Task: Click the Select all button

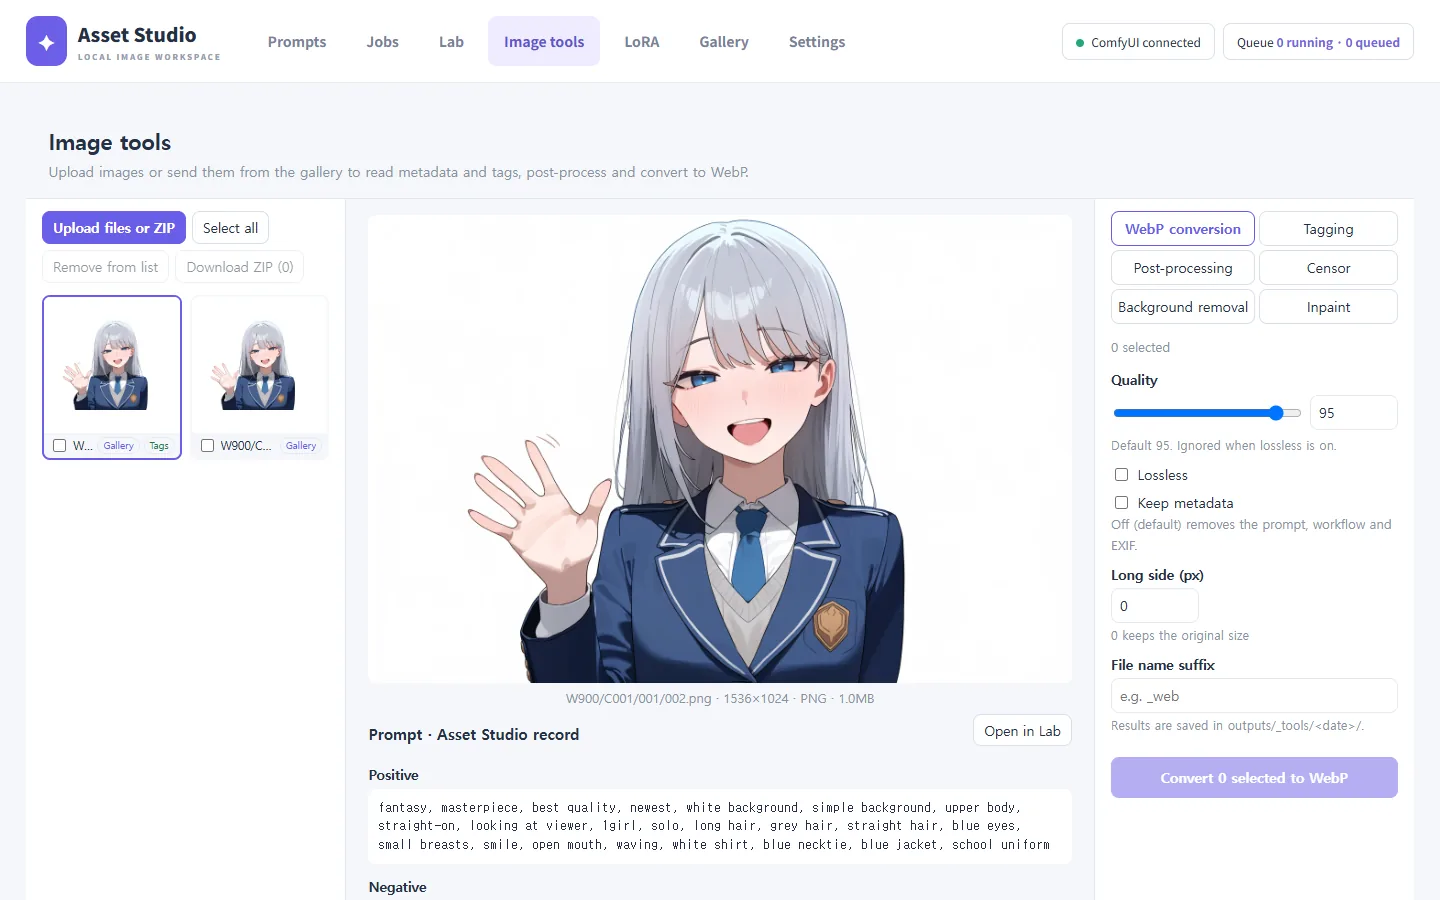Action: [230, 228]
